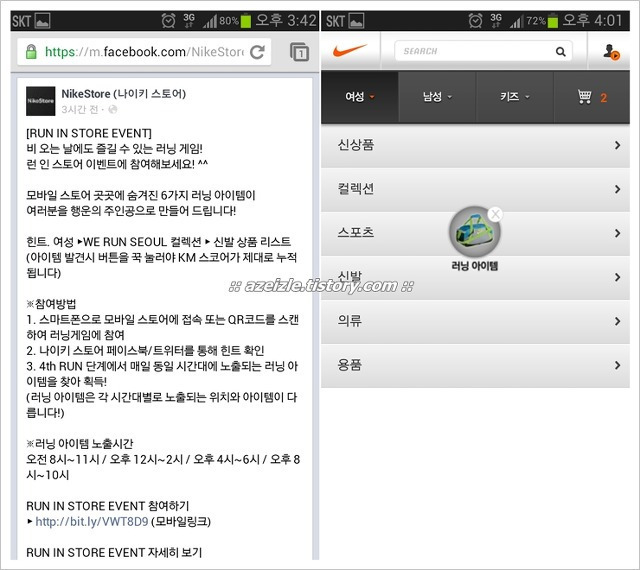The width and height of the screenshot is (640, 570).
Task: Open the bit.ly/VWT8D9 mobile link
Action: tap(91, 521)
